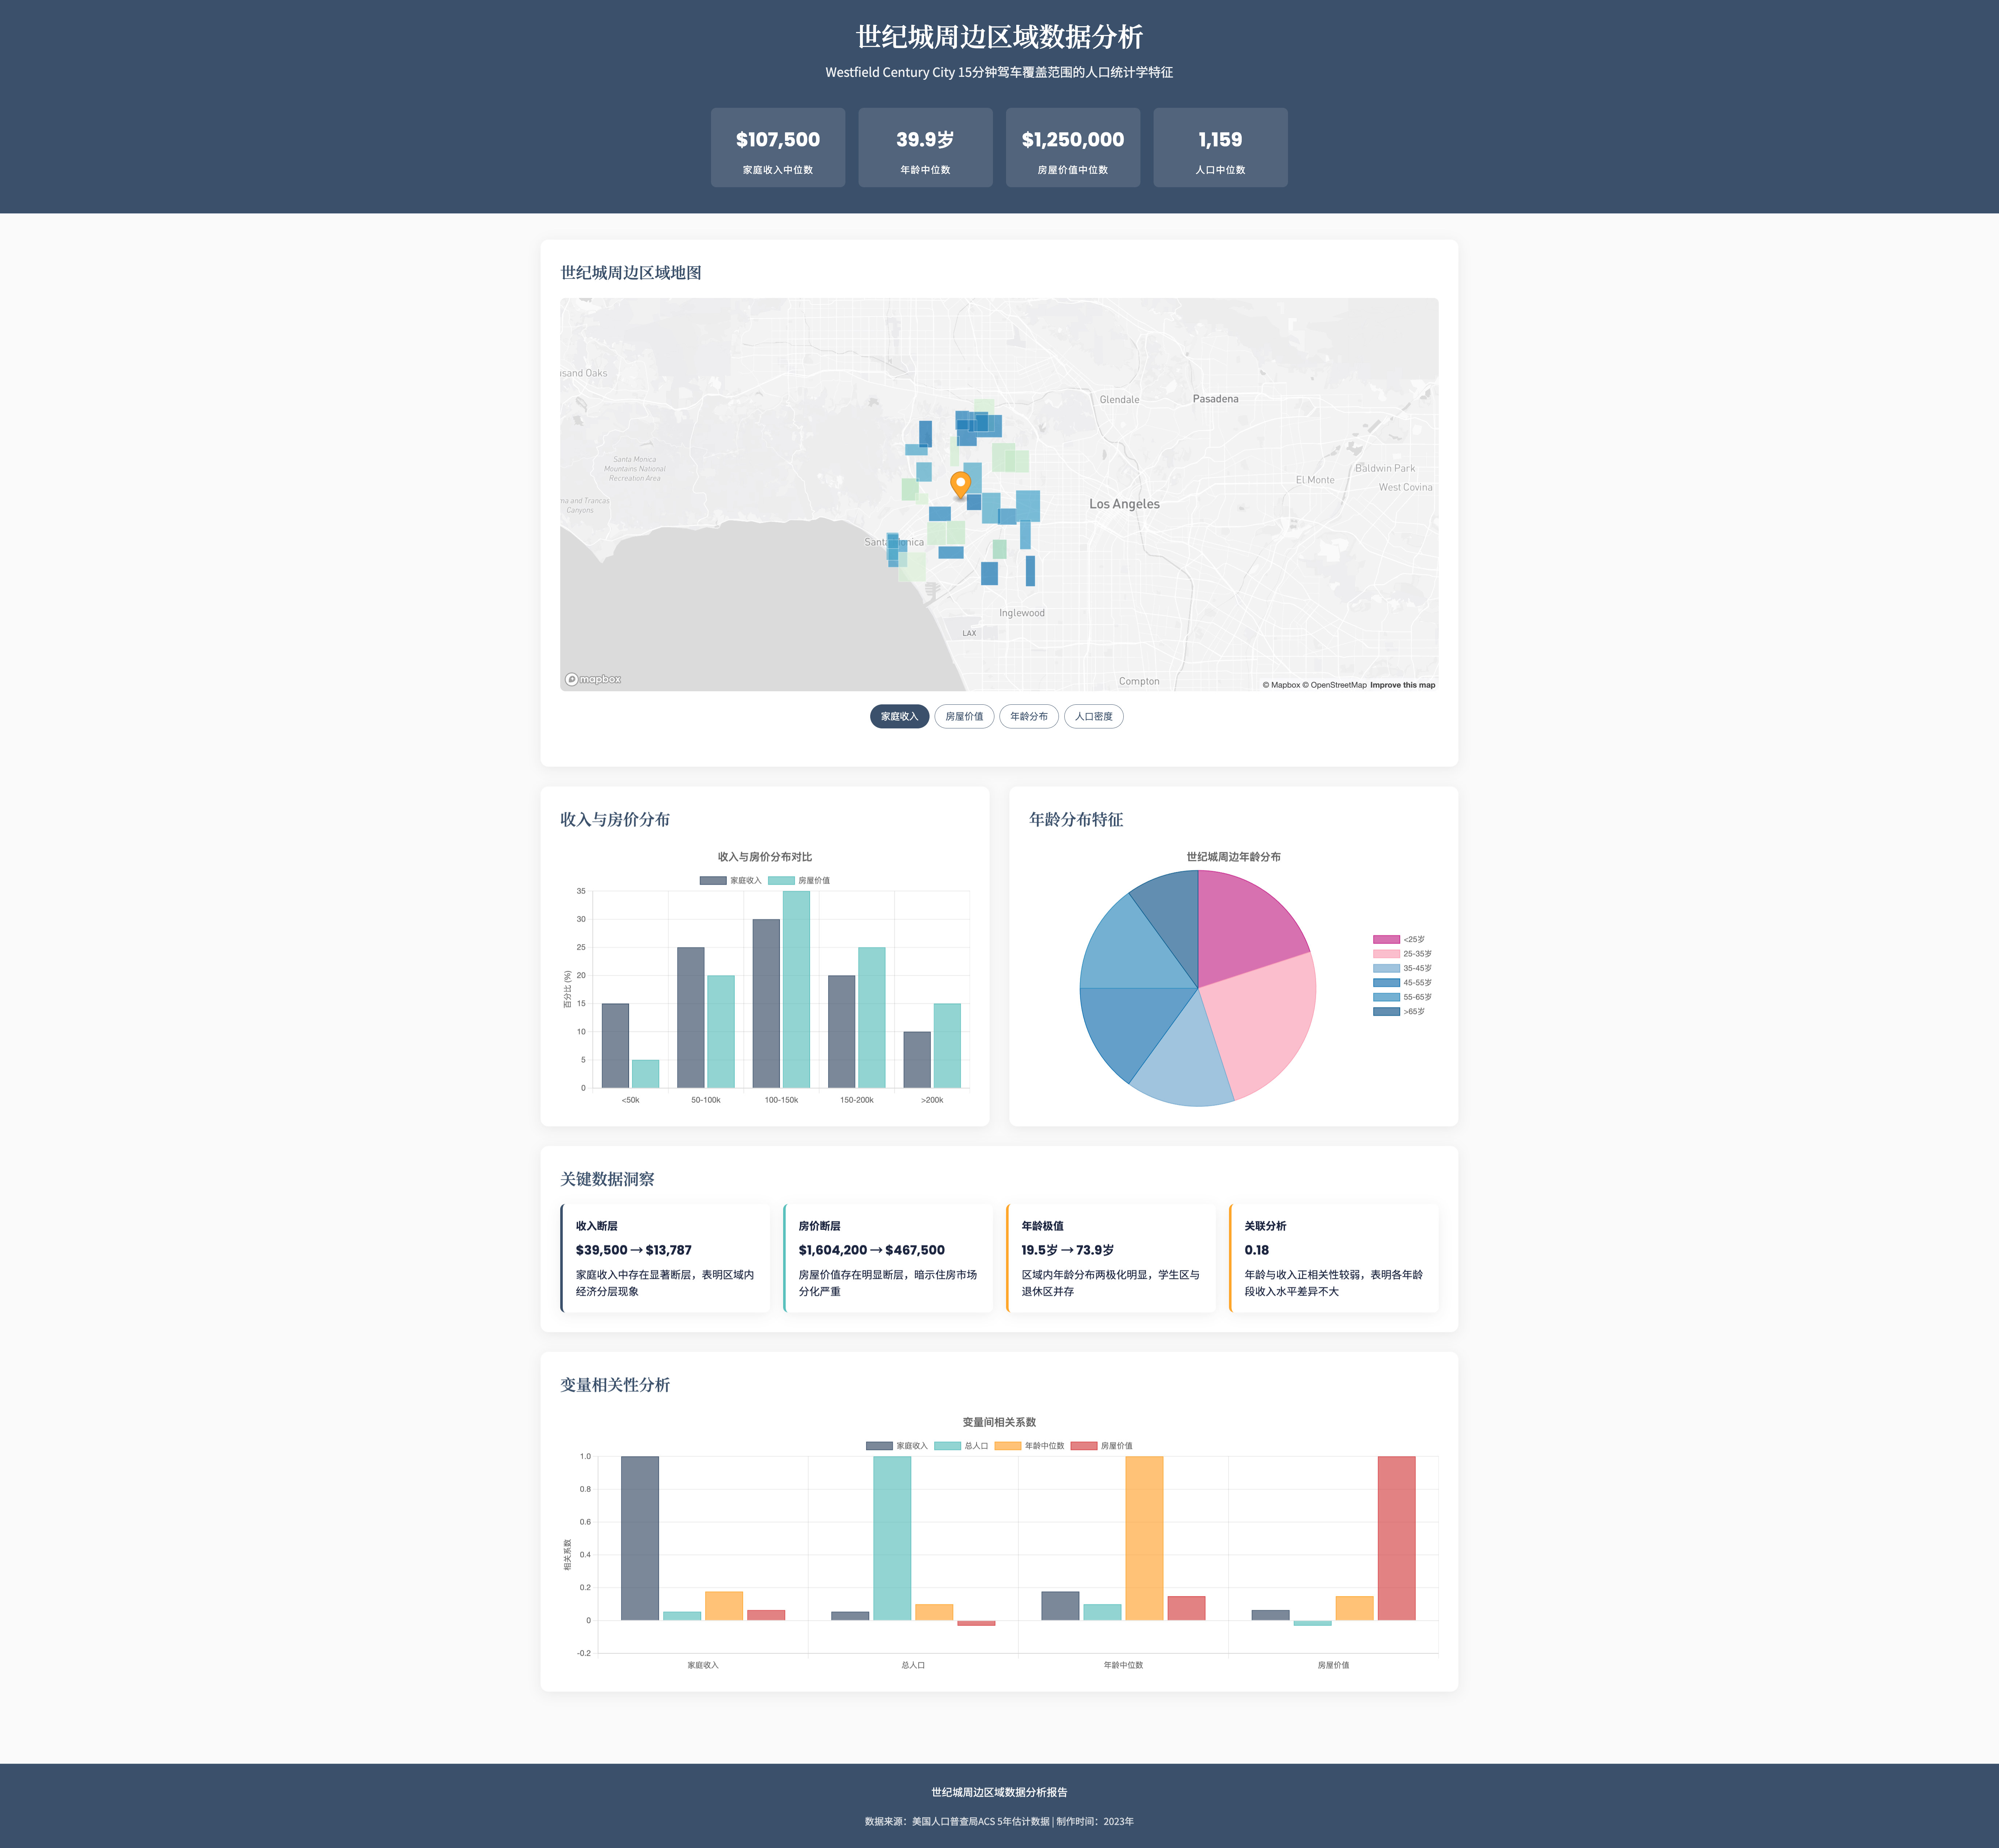Switch map to 房屋价值 layer

(964, 716)
